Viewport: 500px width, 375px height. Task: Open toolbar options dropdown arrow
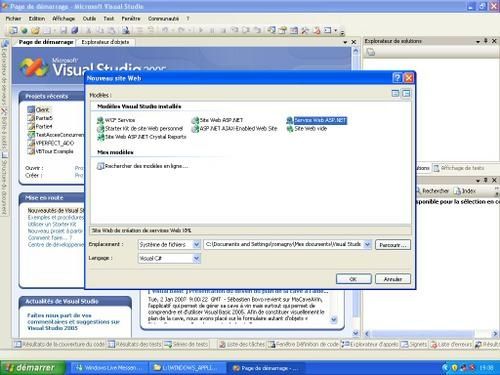342,32
